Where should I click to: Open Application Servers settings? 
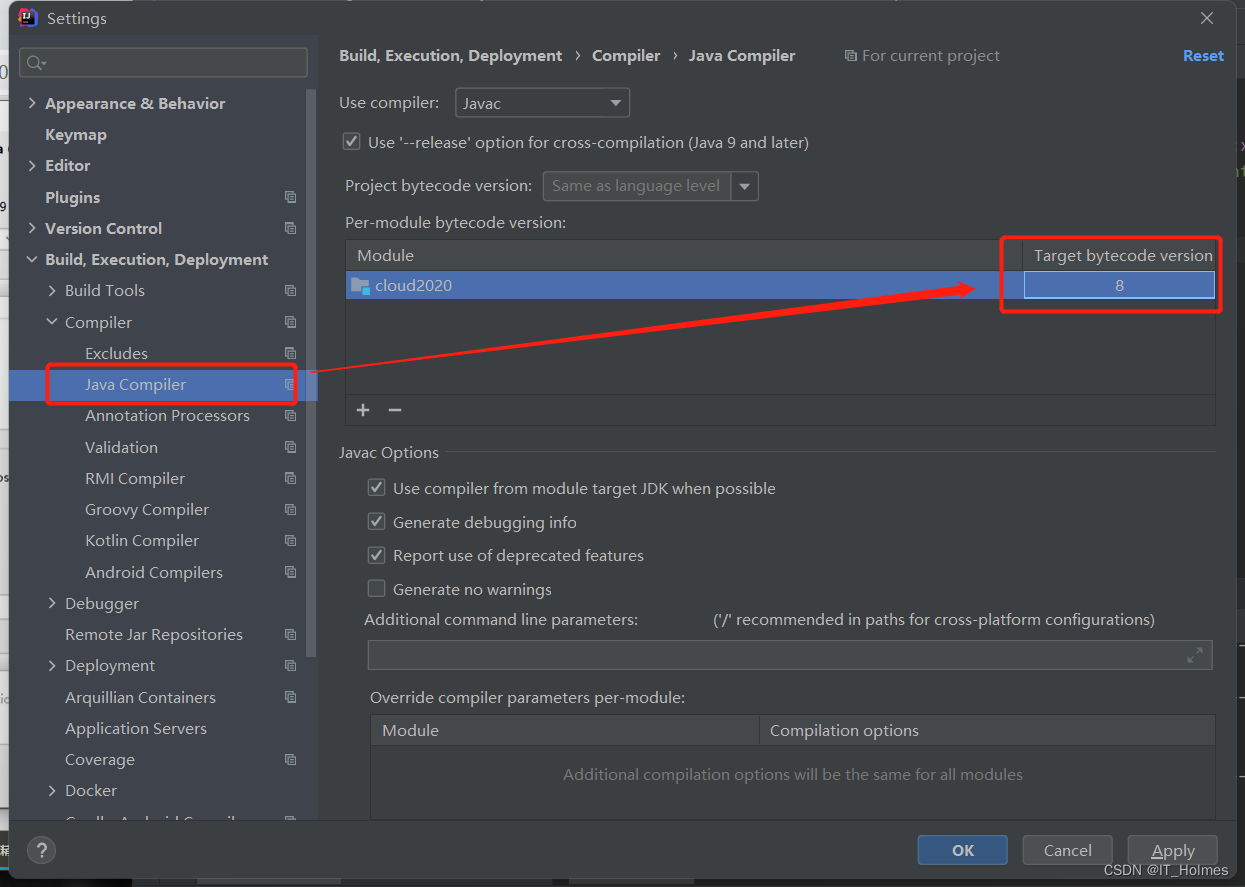[136, 728]
